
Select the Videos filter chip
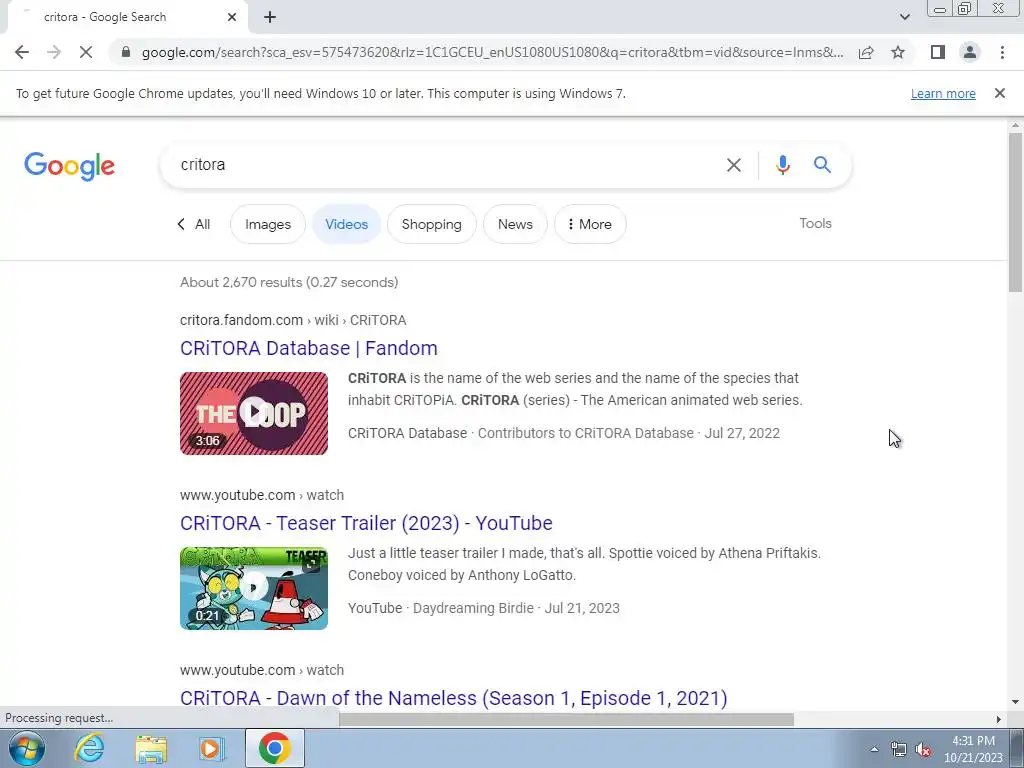click(346, 224)
